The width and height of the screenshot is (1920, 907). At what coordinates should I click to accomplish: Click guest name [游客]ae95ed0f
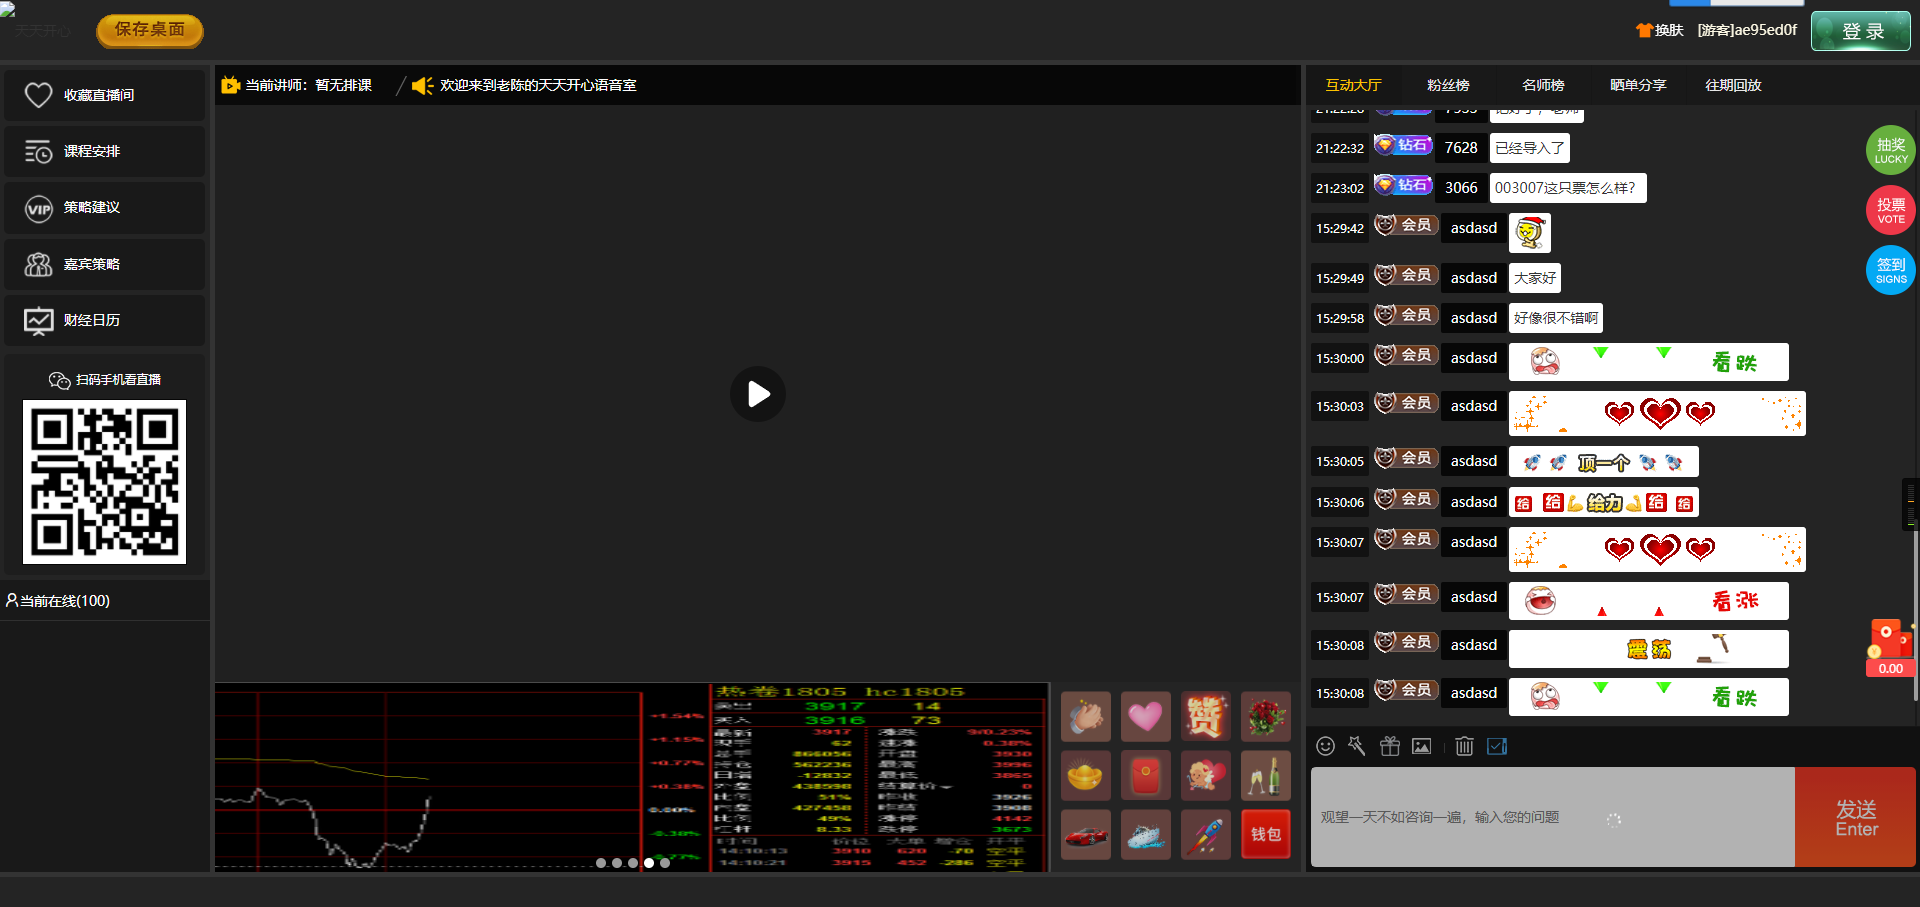(x=1747, y=30)
